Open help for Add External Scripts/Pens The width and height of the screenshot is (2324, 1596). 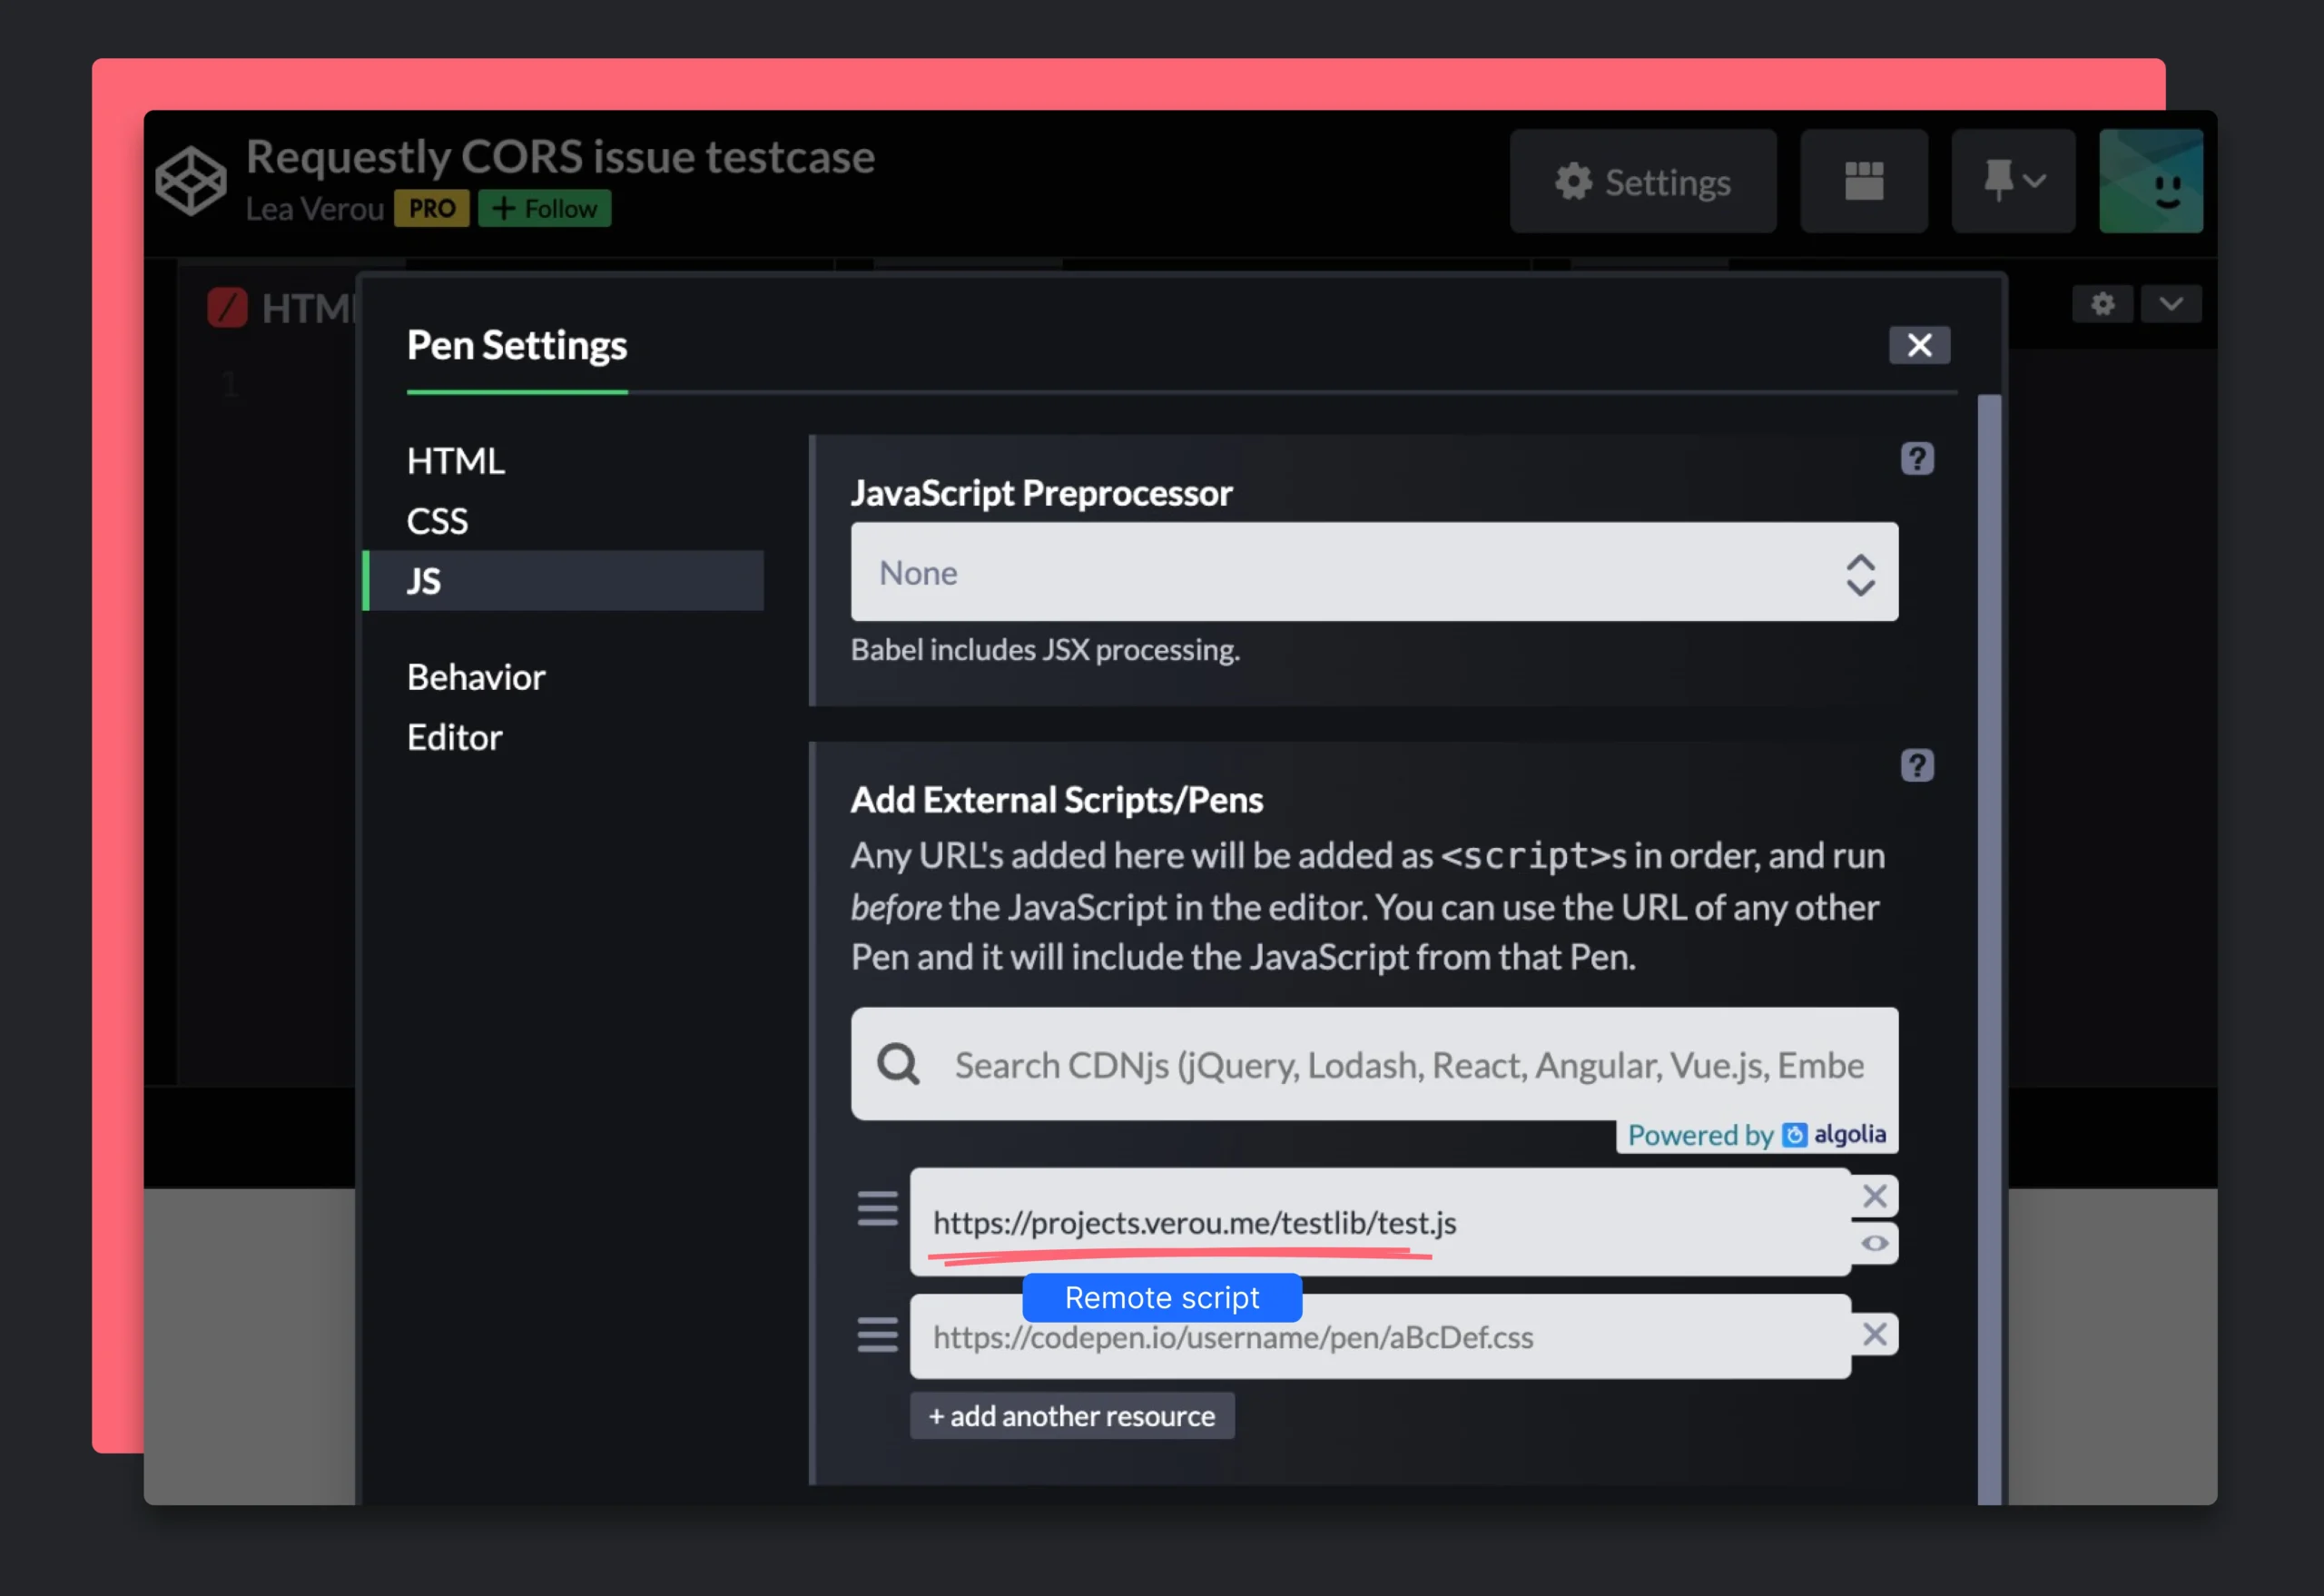coord(1917,766)
